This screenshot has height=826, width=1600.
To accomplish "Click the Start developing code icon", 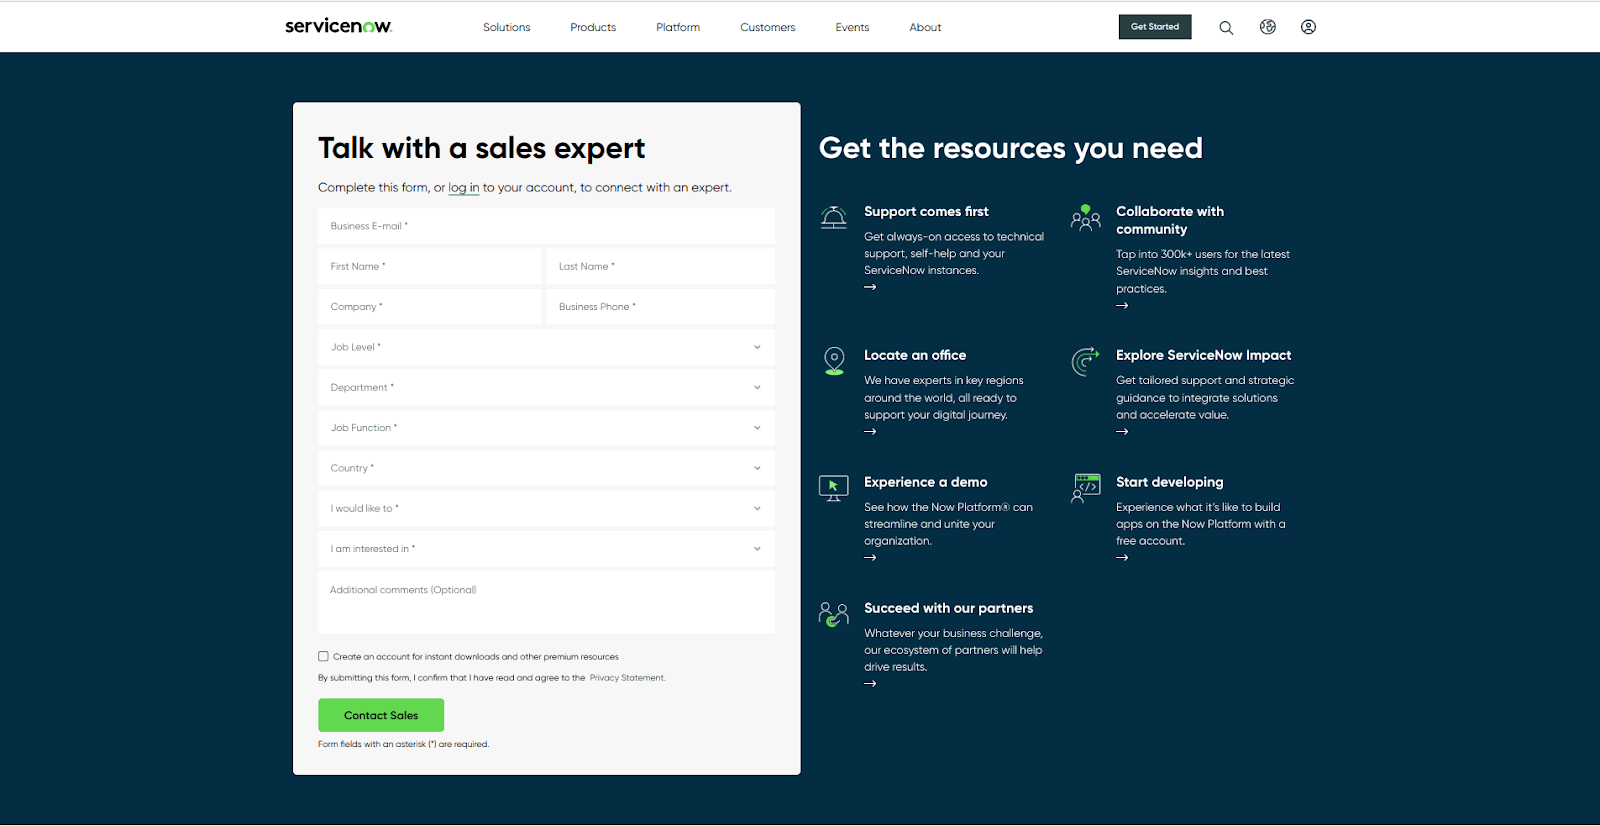I will (x=1085, y=488).
